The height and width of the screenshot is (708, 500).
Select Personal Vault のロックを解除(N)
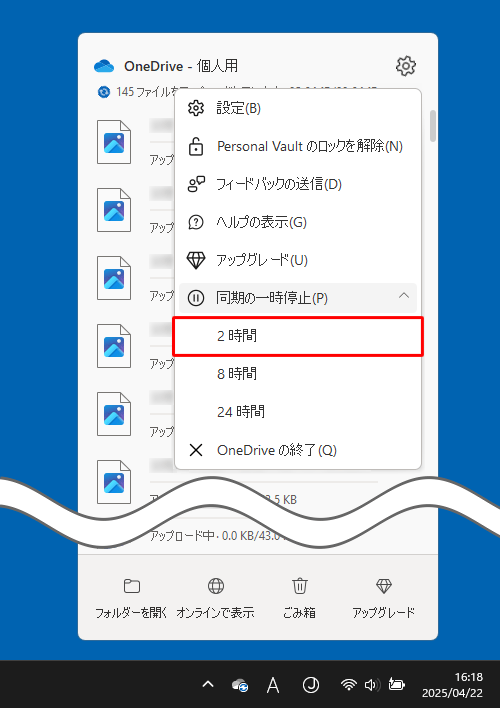click(298, 146)
